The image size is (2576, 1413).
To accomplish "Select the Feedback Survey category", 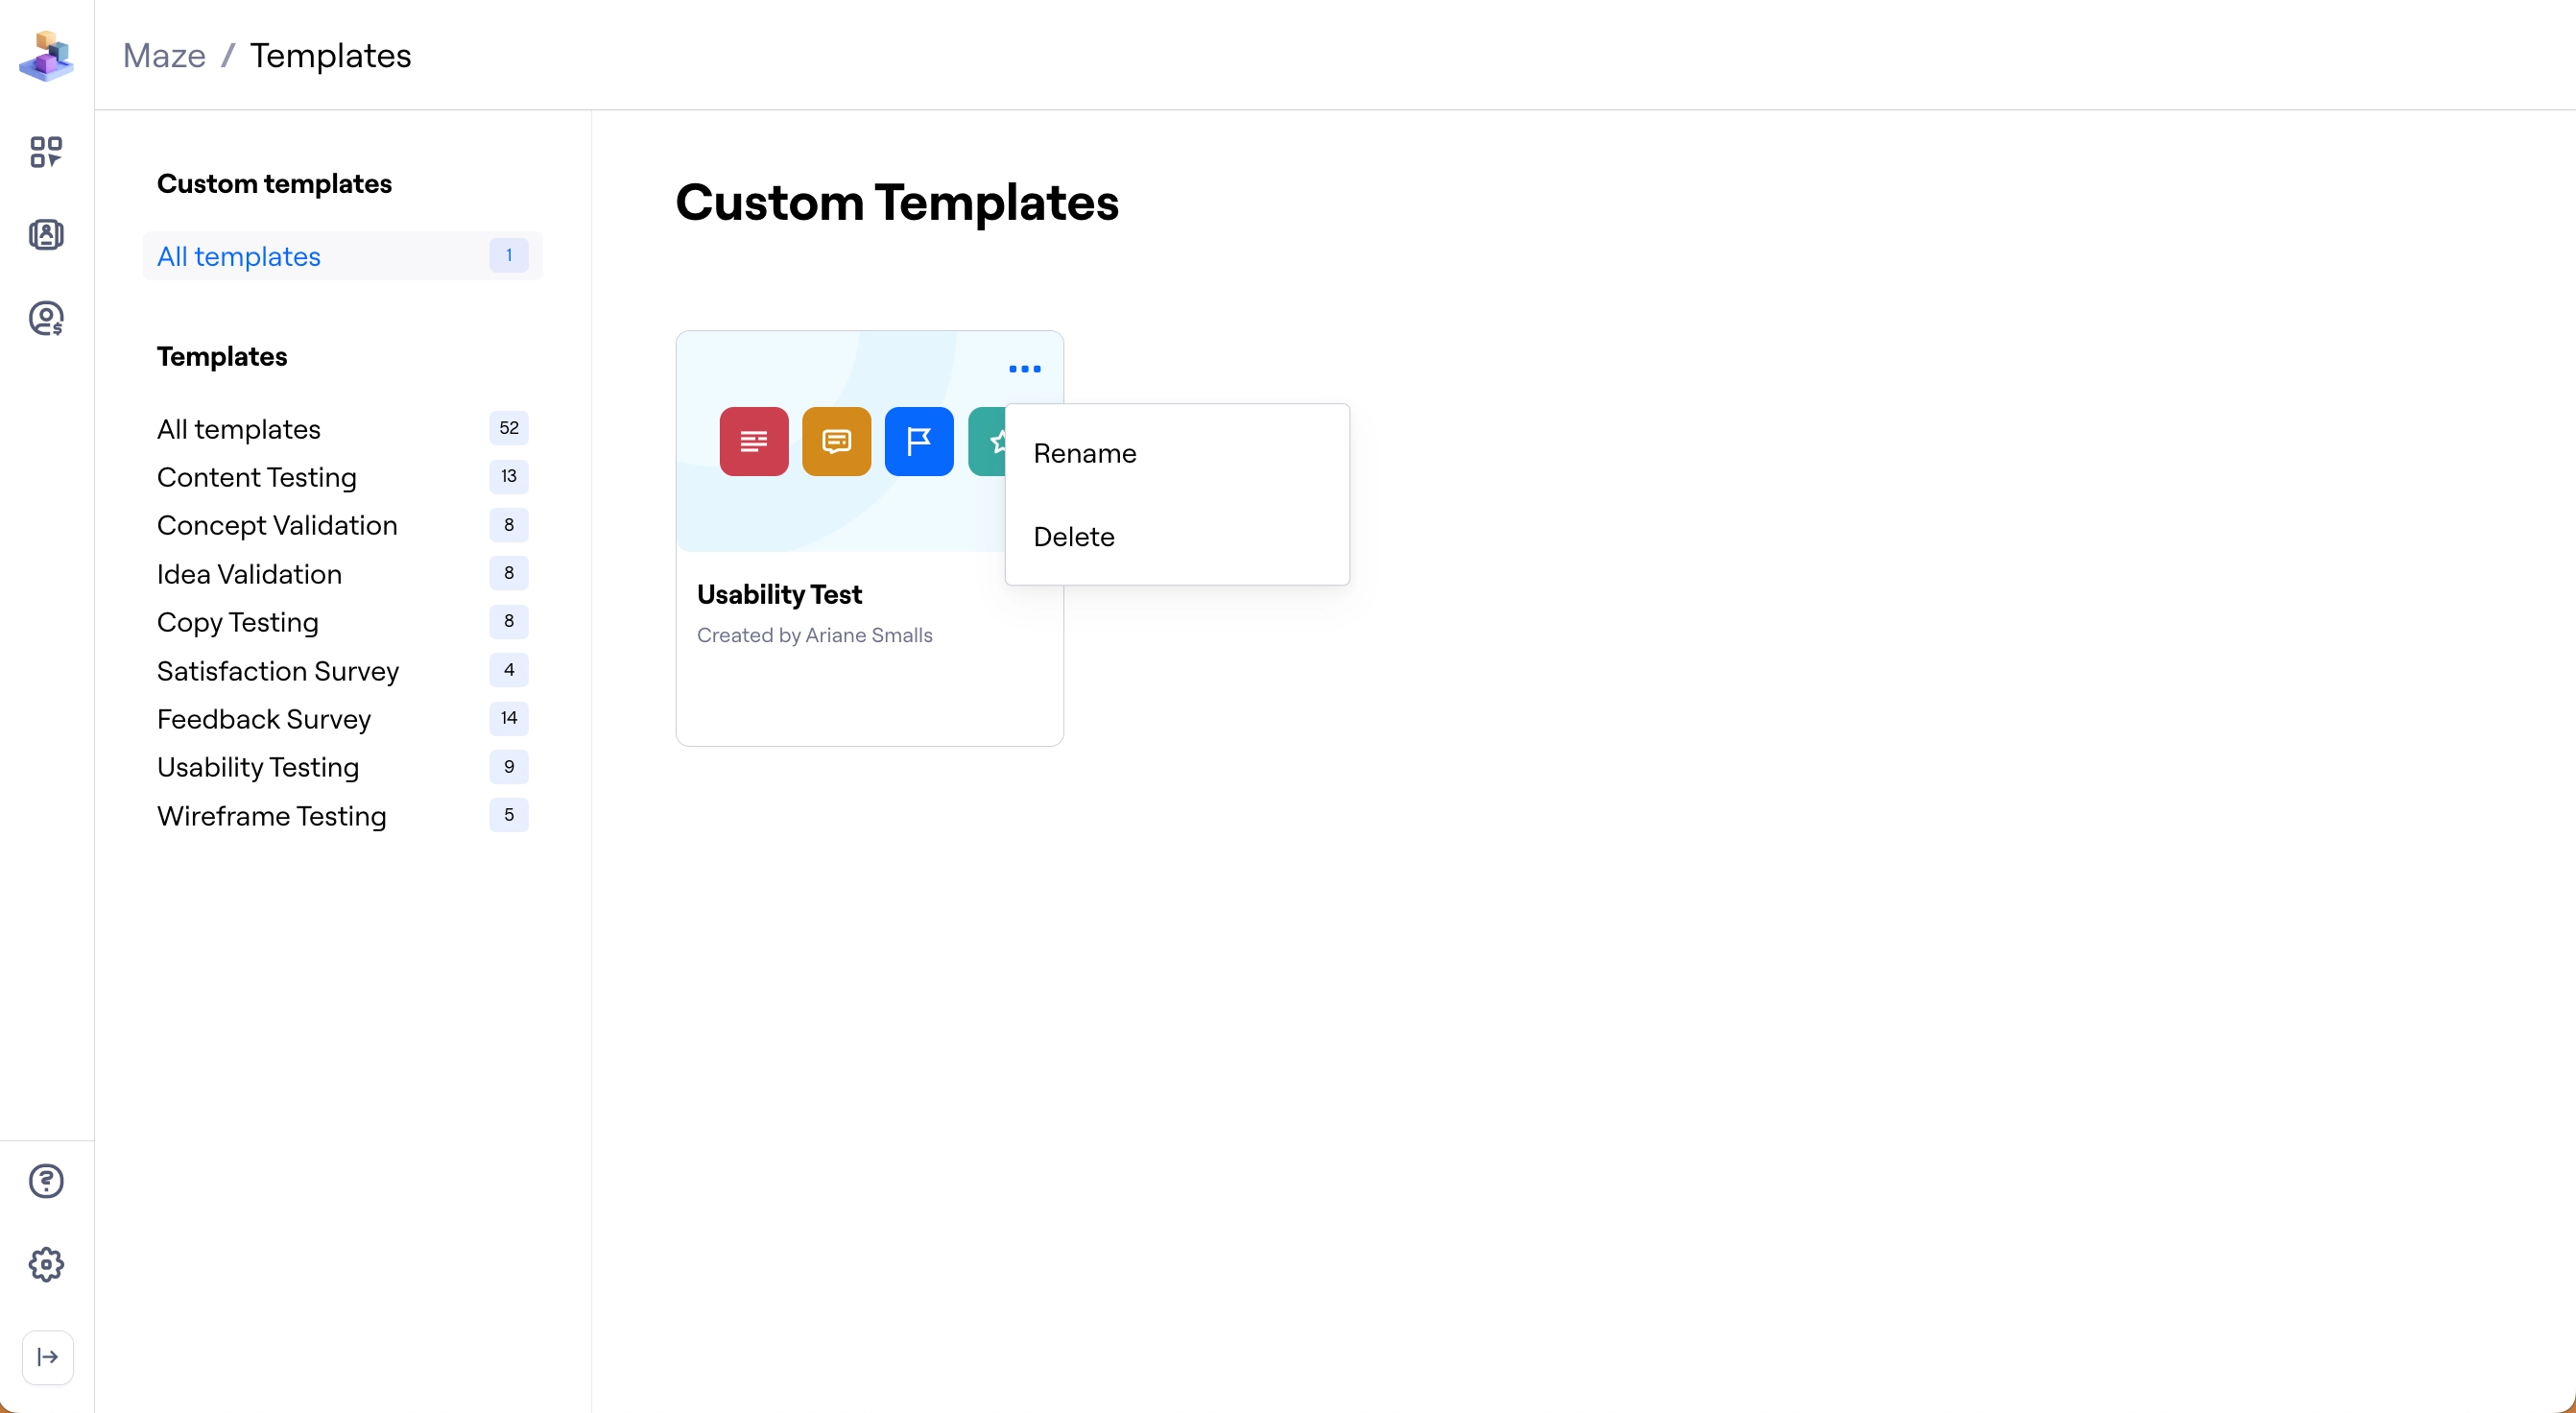I will click(x=263, y=719).
